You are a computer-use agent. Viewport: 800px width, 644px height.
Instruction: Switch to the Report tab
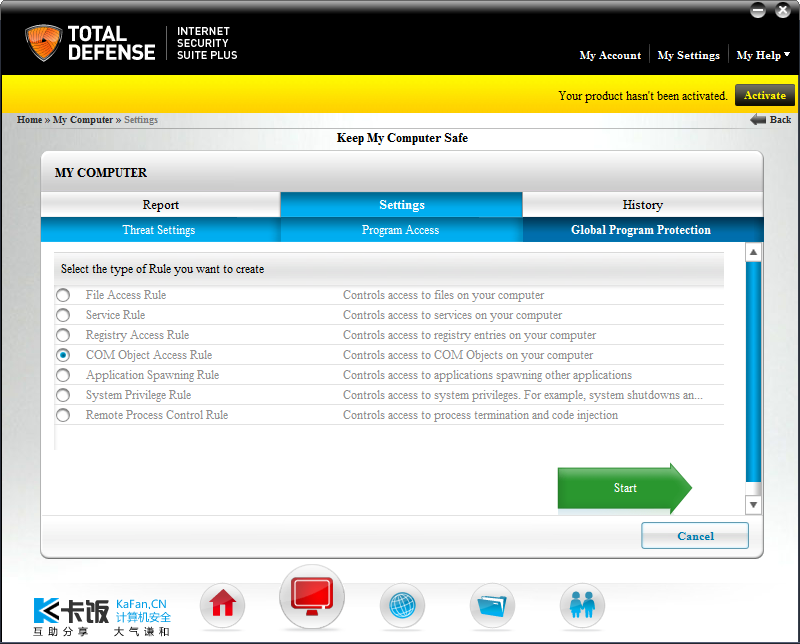point(161,205)
